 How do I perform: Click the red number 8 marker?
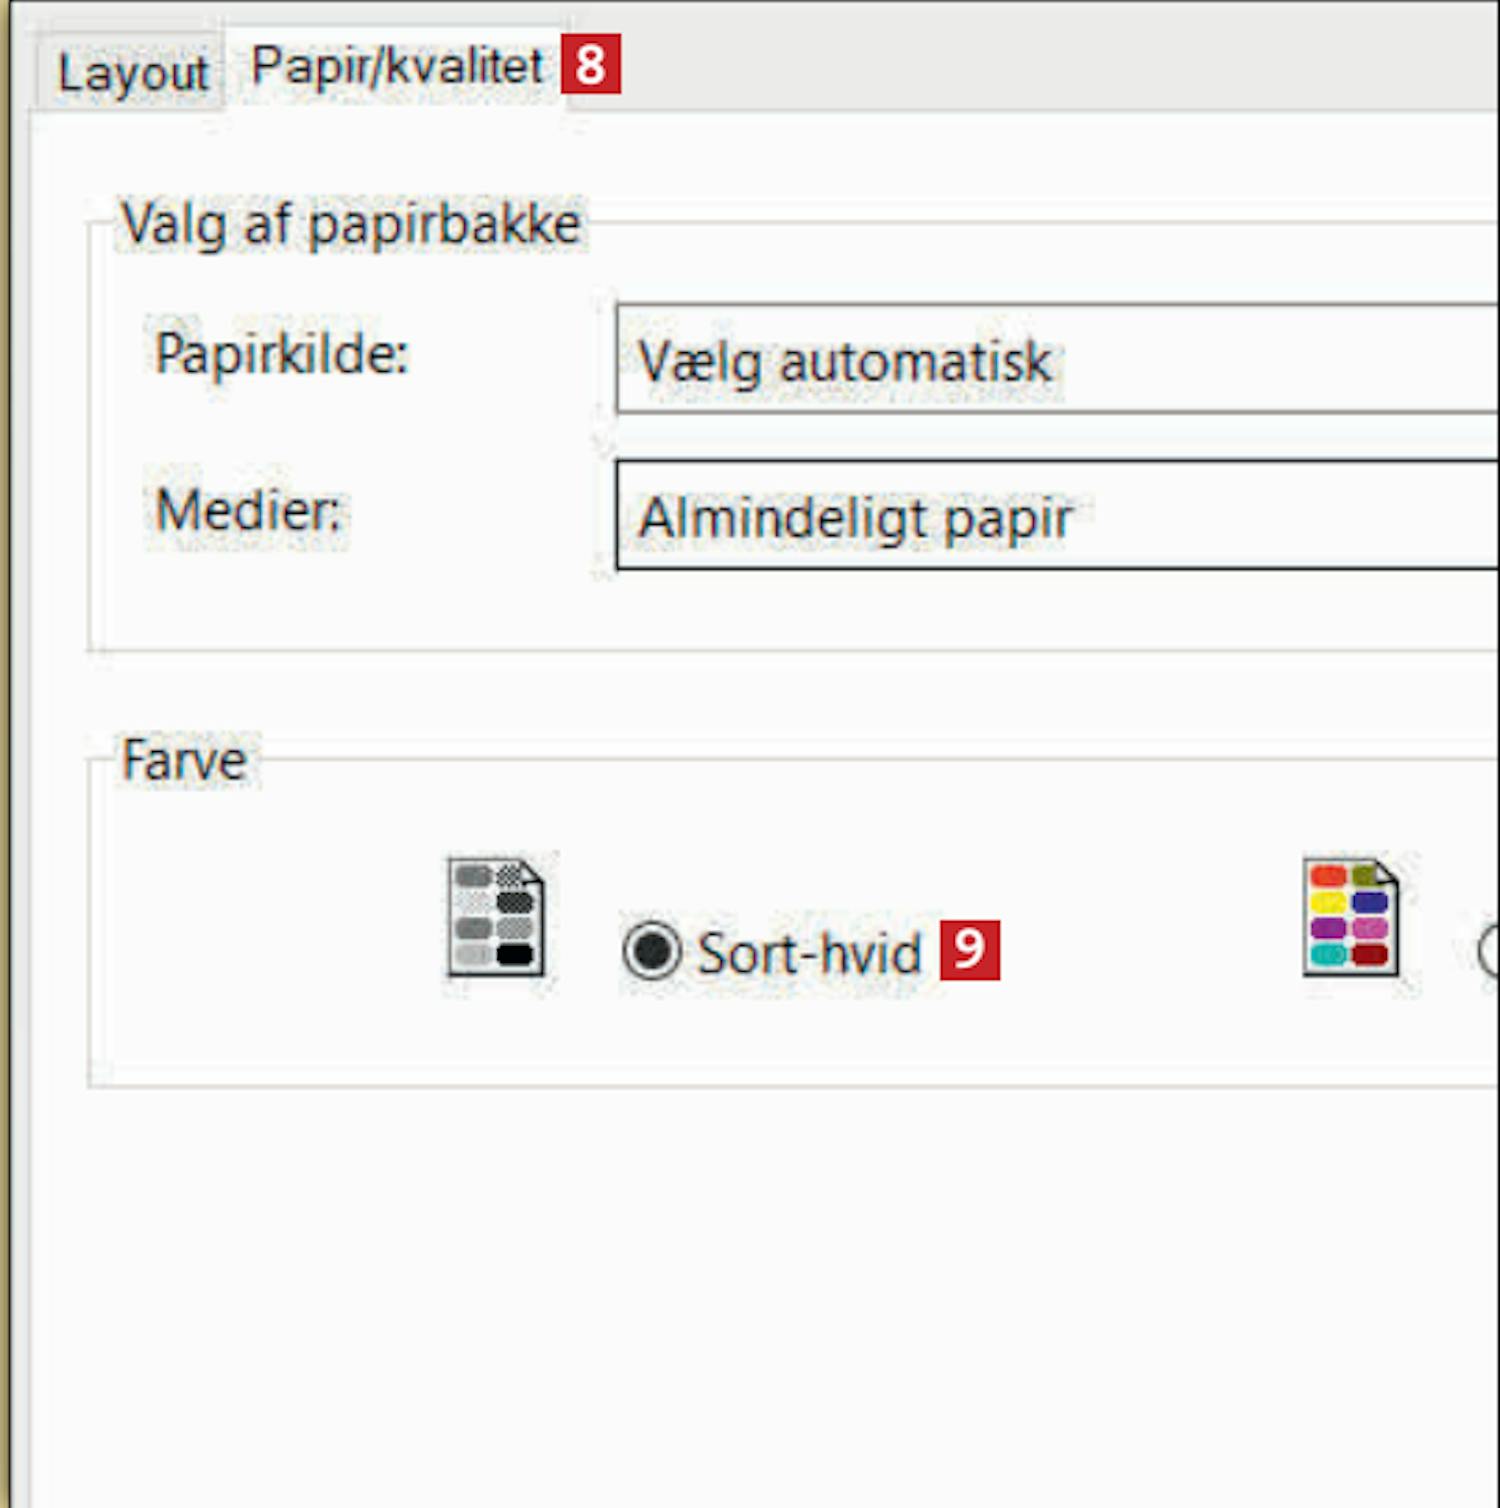click(x=590, y=64)
